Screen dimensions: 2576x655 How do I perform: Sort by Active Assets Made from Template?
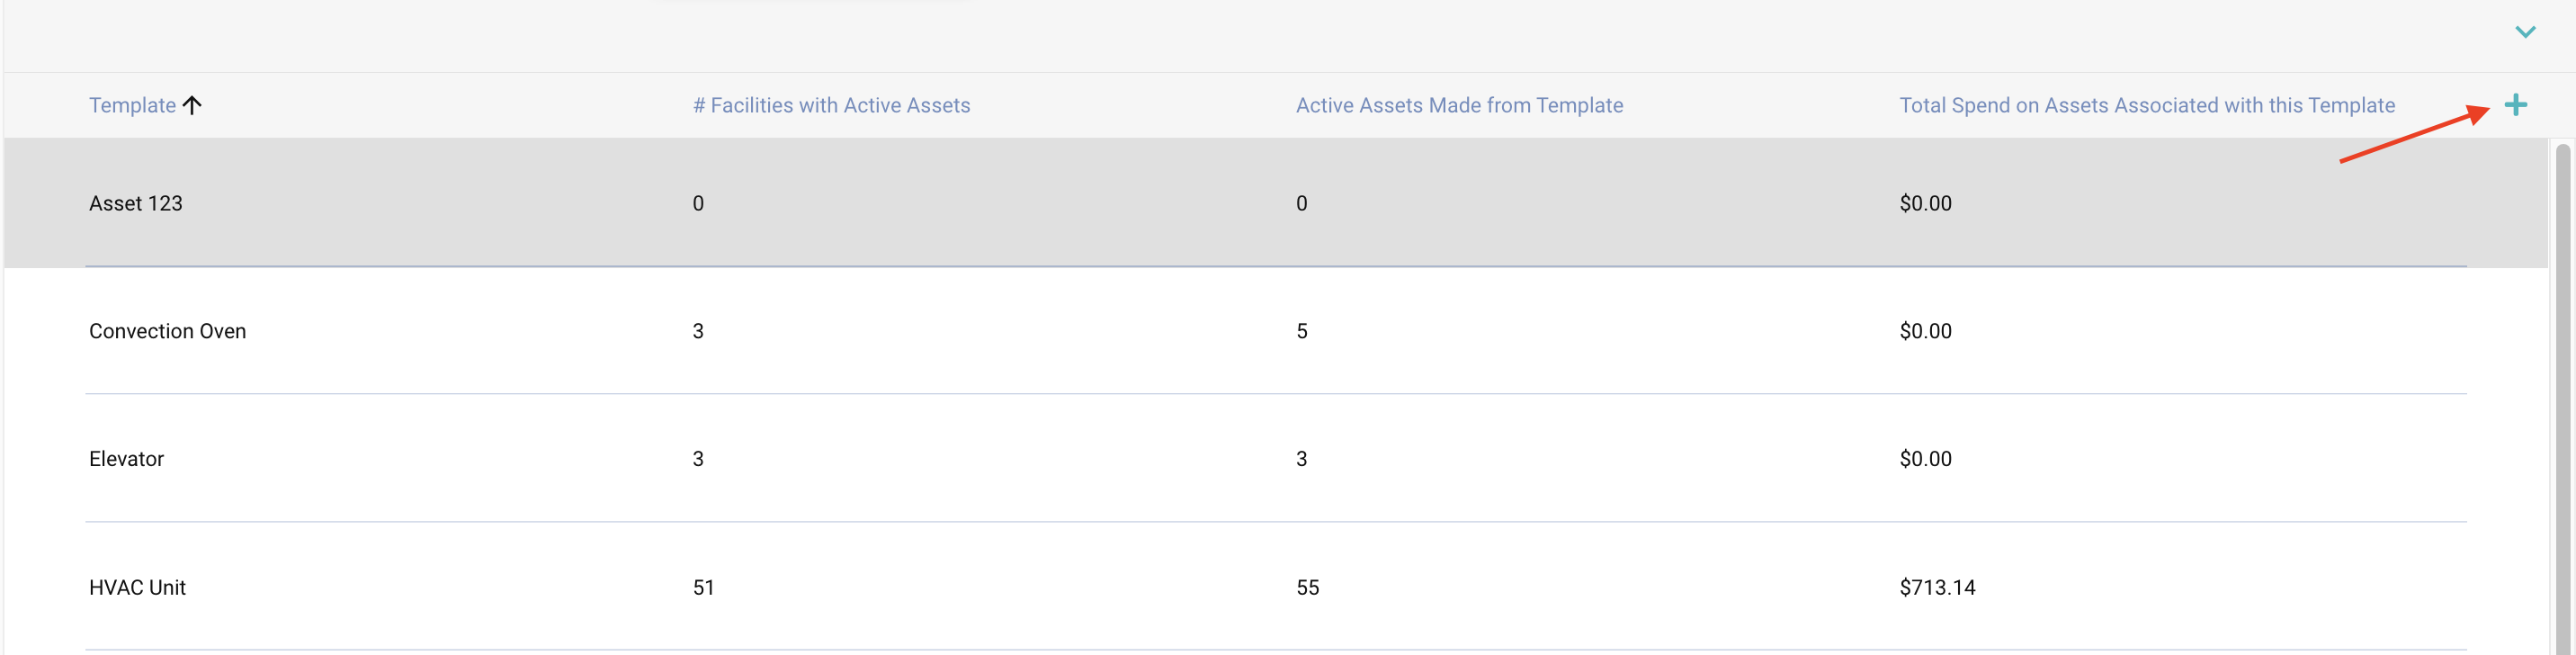pyautogui.click(x=1459, y=105)
